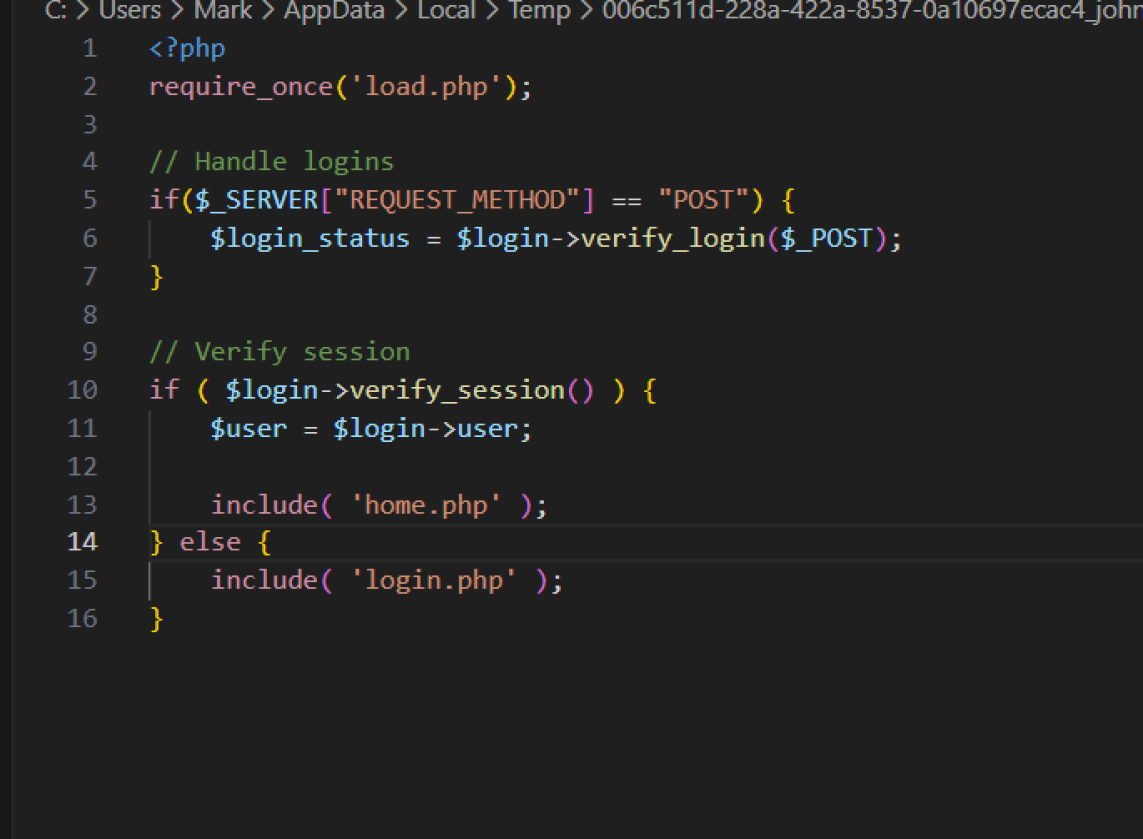Select line number 5 in the gutter
Image resolution: width=1143 pixels, height=839 pixels.
pyautogui.click(x=90, y=200)
